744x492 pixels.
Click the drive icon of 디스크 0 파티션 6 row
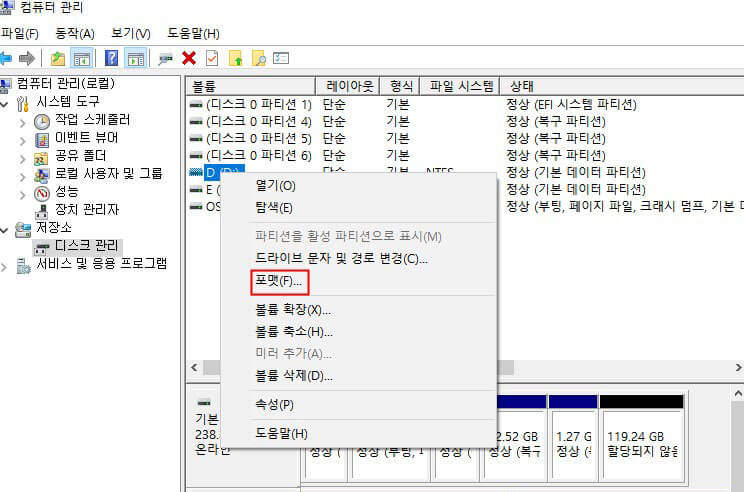pyautogui.click(x=196, y=156)
